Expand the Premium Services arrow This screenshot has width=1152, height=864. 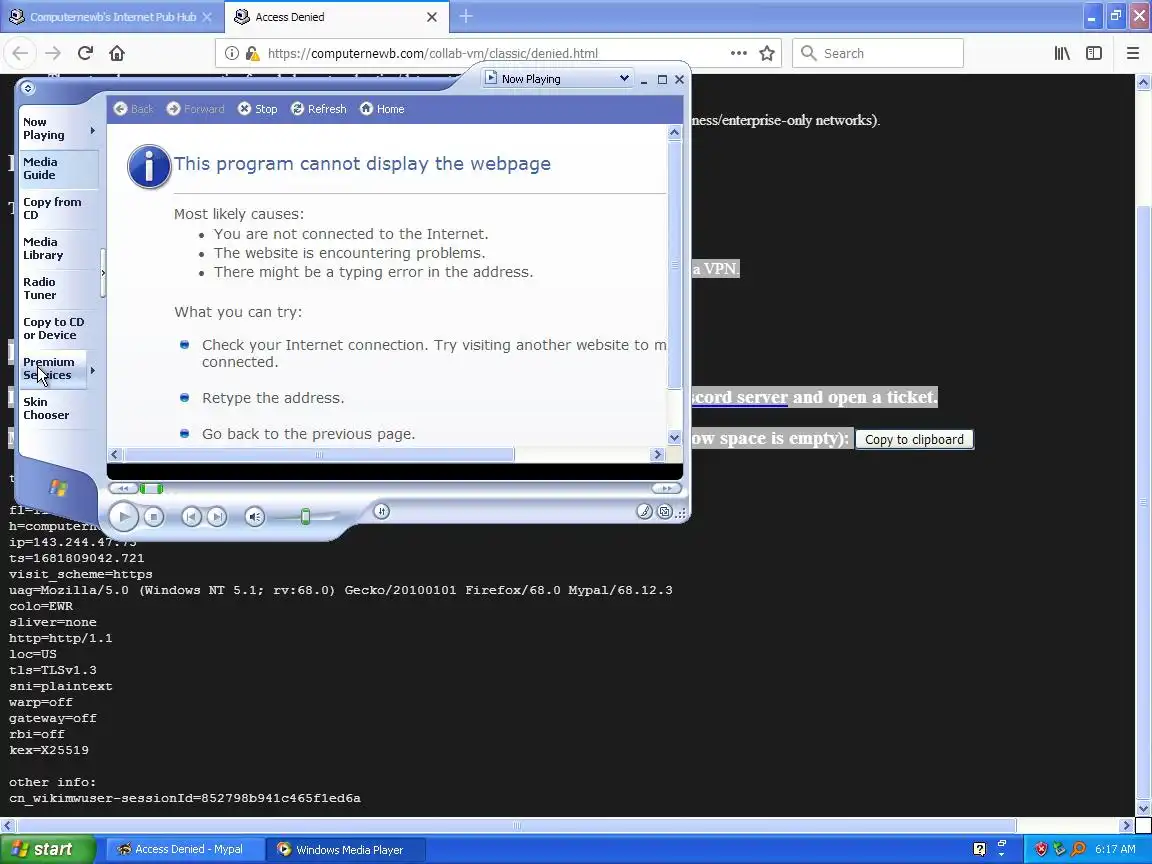(x=93, y=370)
